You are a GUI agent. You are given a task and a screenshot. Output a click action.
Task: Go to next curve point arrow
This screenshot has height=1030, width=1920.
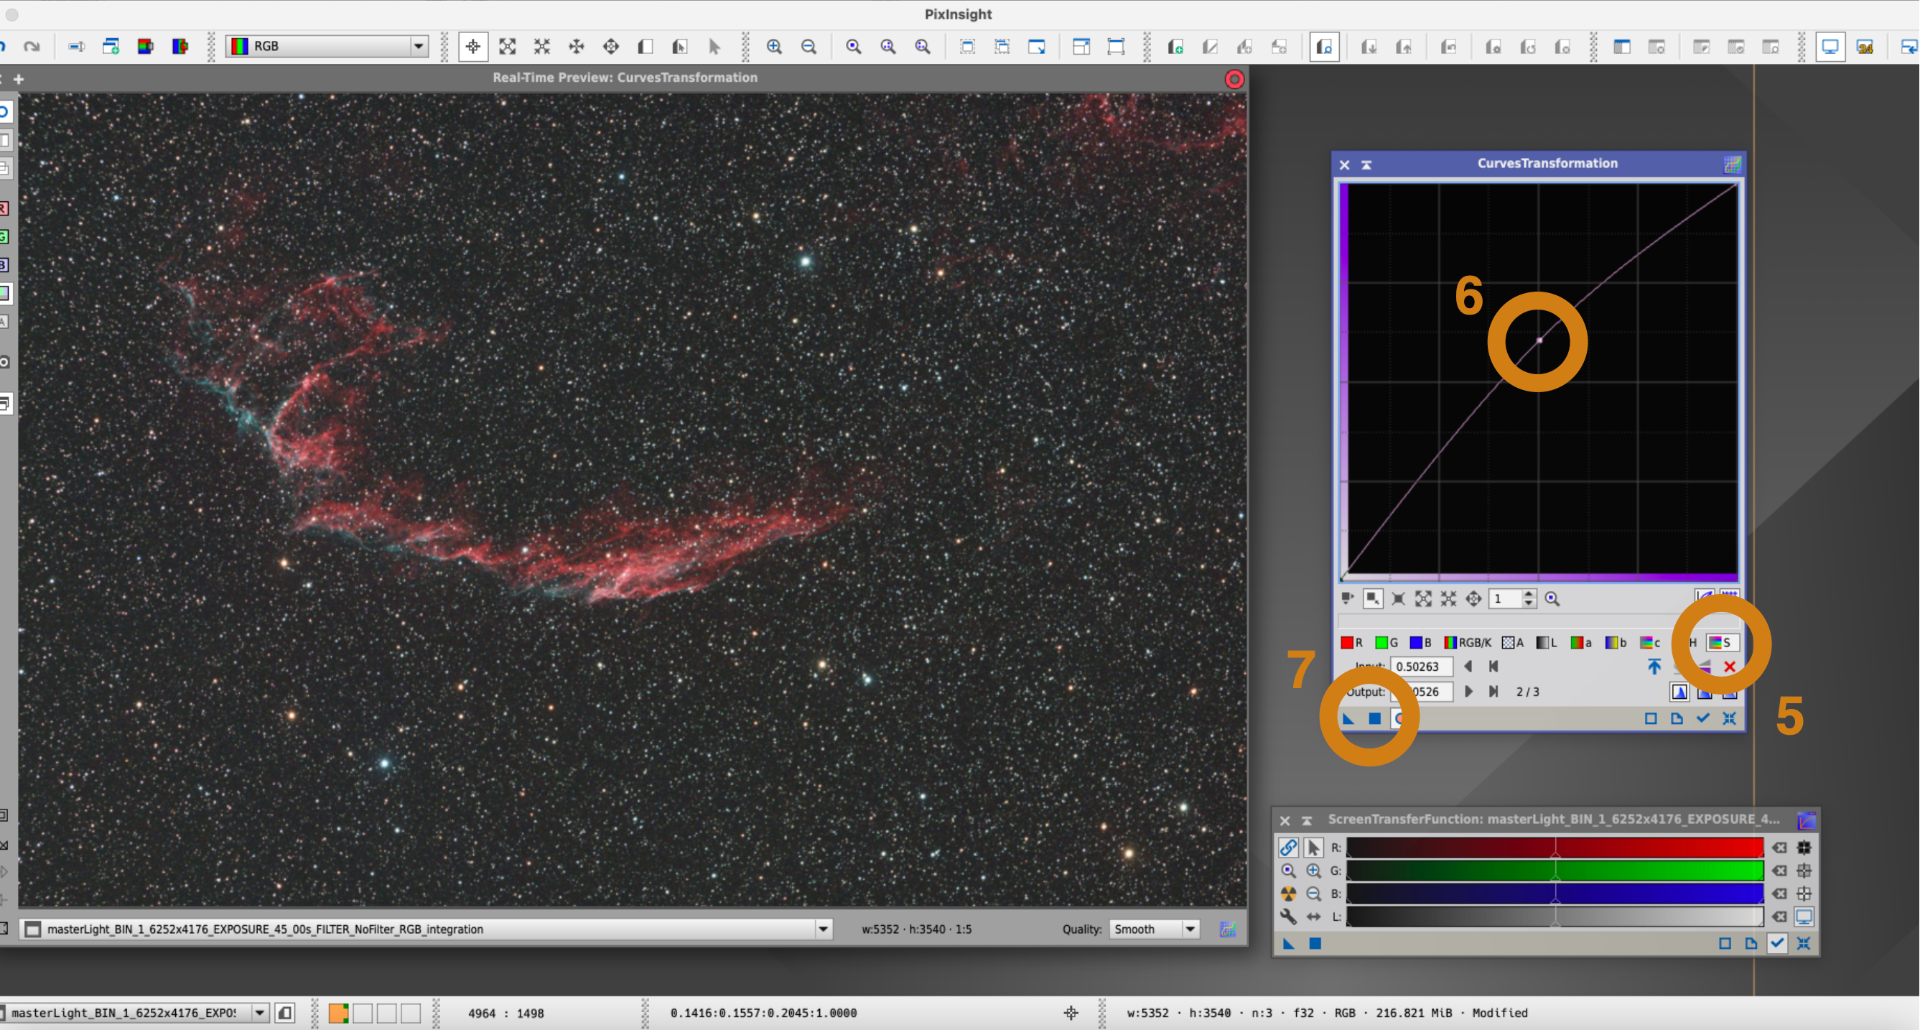[1468, 691]
